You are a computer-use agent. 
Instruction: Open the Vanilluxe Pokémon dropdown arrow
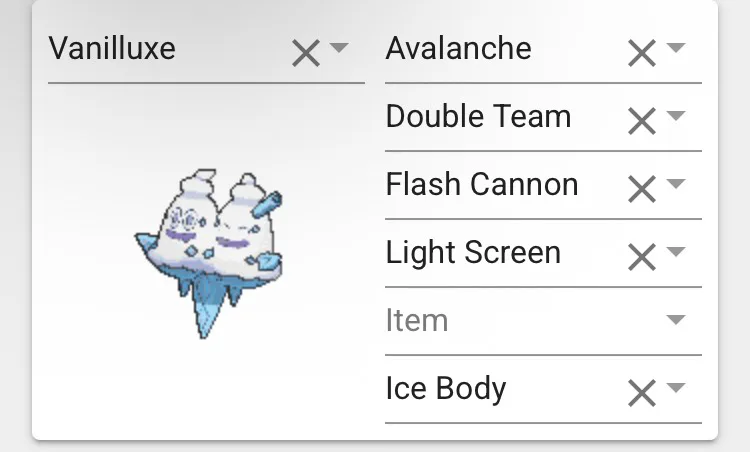coord(339,48)
